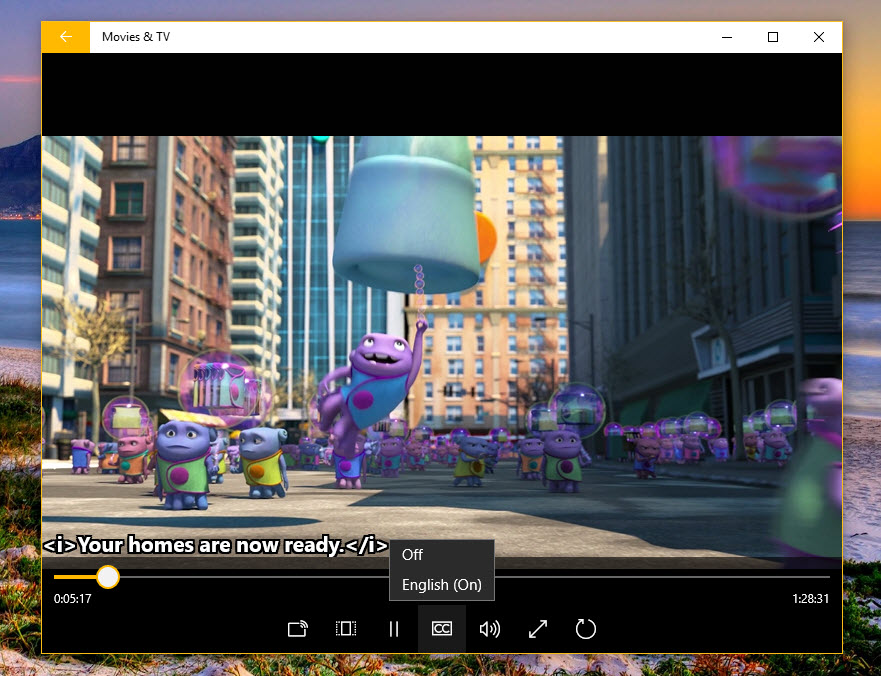Pause the video playback

[394, 628]
